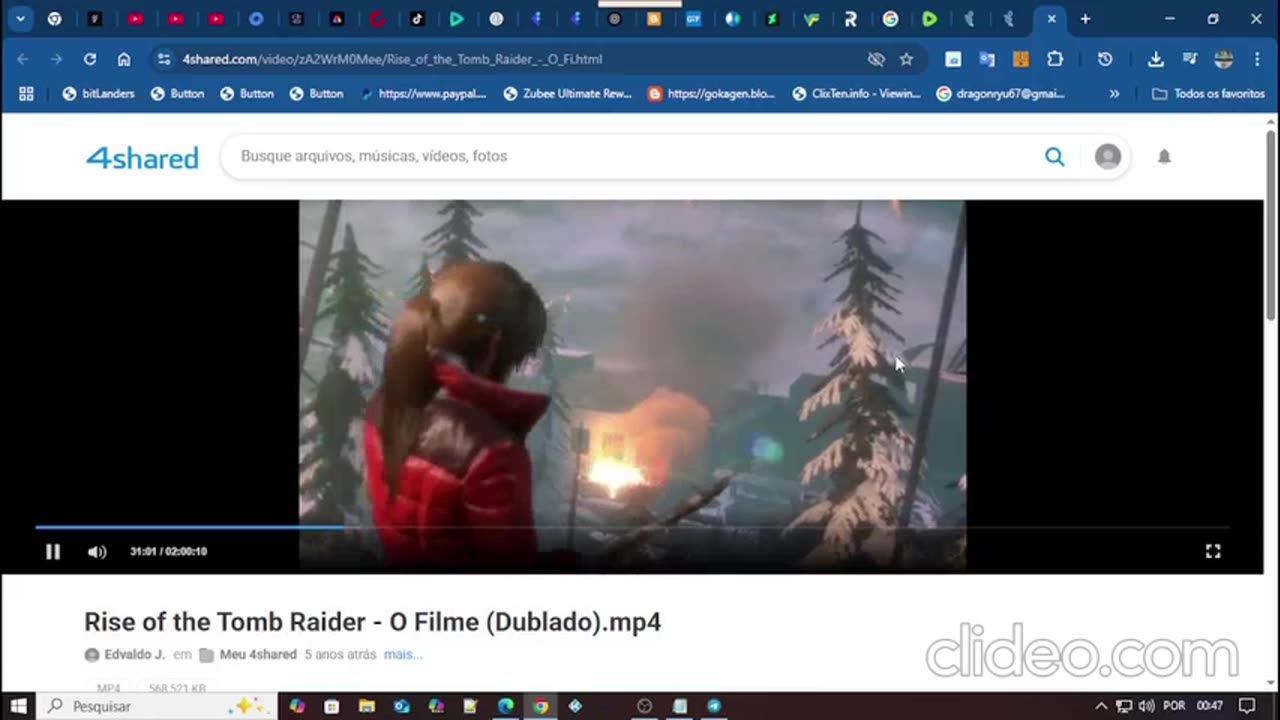Open the Chrome profile avatar
This screenshot has width=1280, height=720.
(x=1224, y=59)
